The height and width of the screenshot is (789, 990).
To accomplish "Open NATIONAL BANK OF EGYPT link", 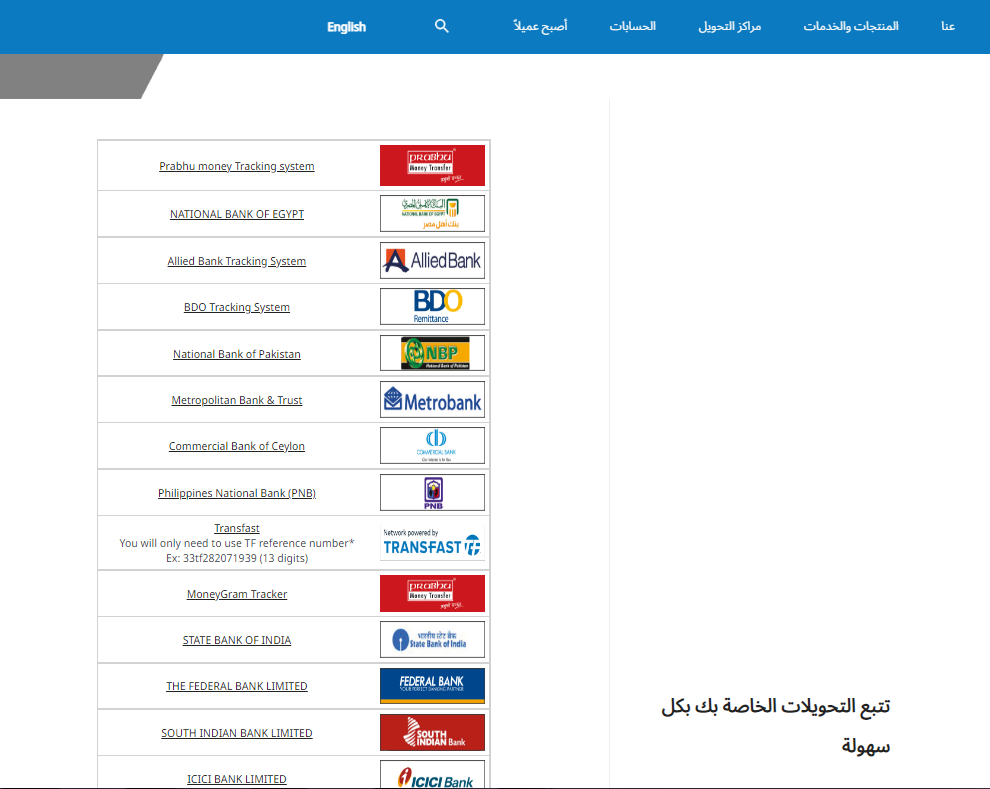I will click(x=237, y=214).
